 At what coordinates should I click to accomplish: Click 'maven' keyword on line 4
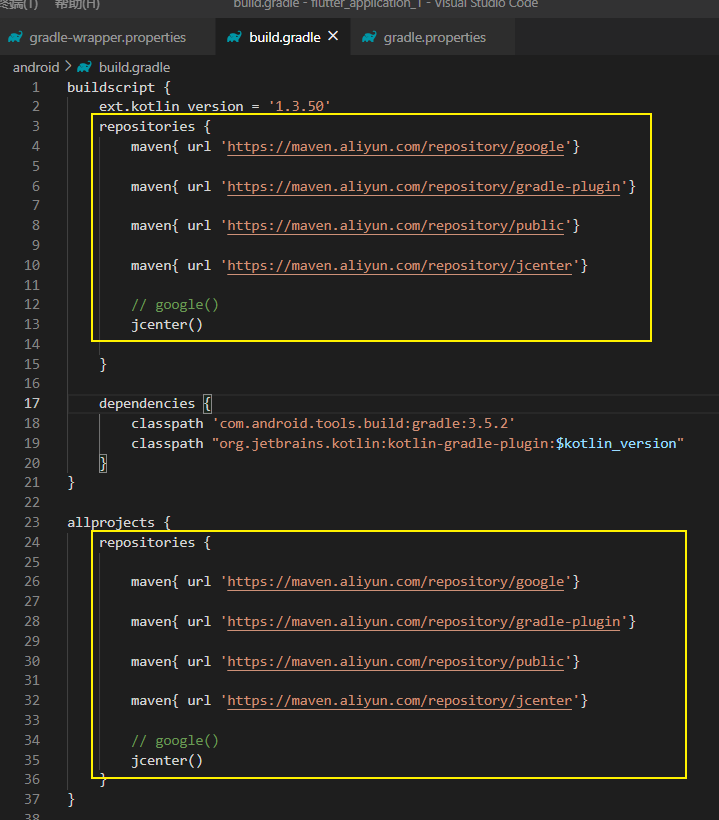coord(151,146)
